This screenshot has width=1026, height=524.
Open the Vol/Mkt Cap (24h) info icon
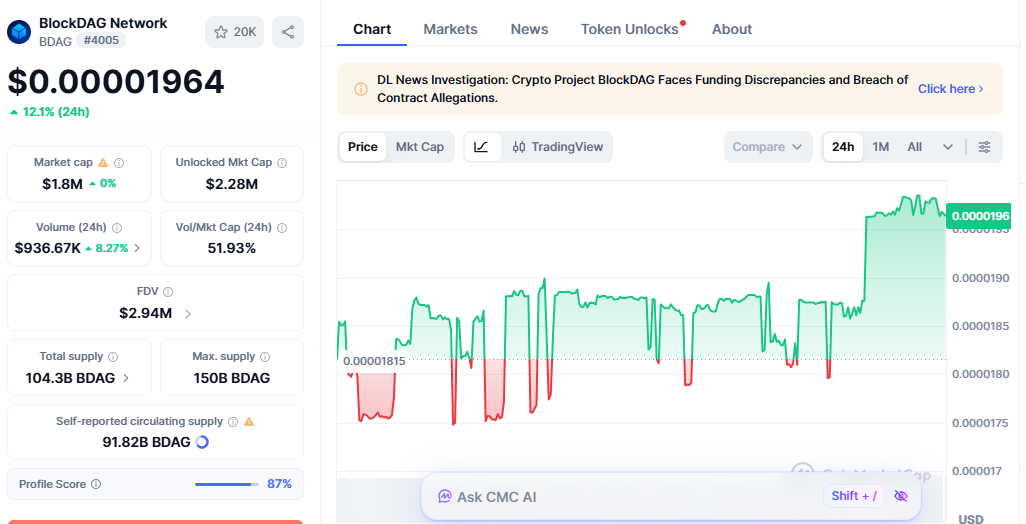click(x=282, y=228)
